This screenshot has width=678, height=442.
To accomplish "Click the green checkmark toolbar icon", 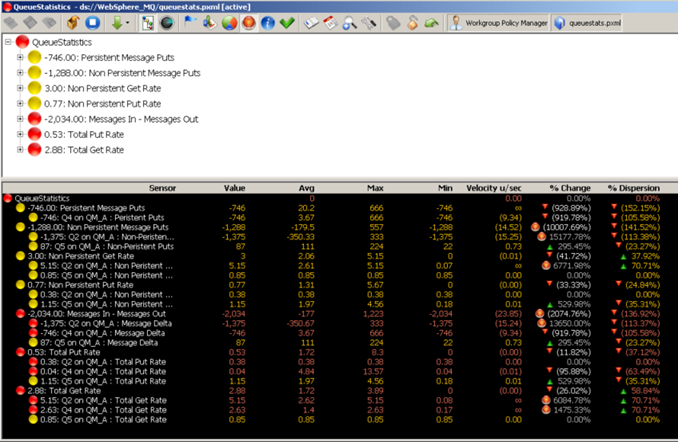I will (287, 22).
